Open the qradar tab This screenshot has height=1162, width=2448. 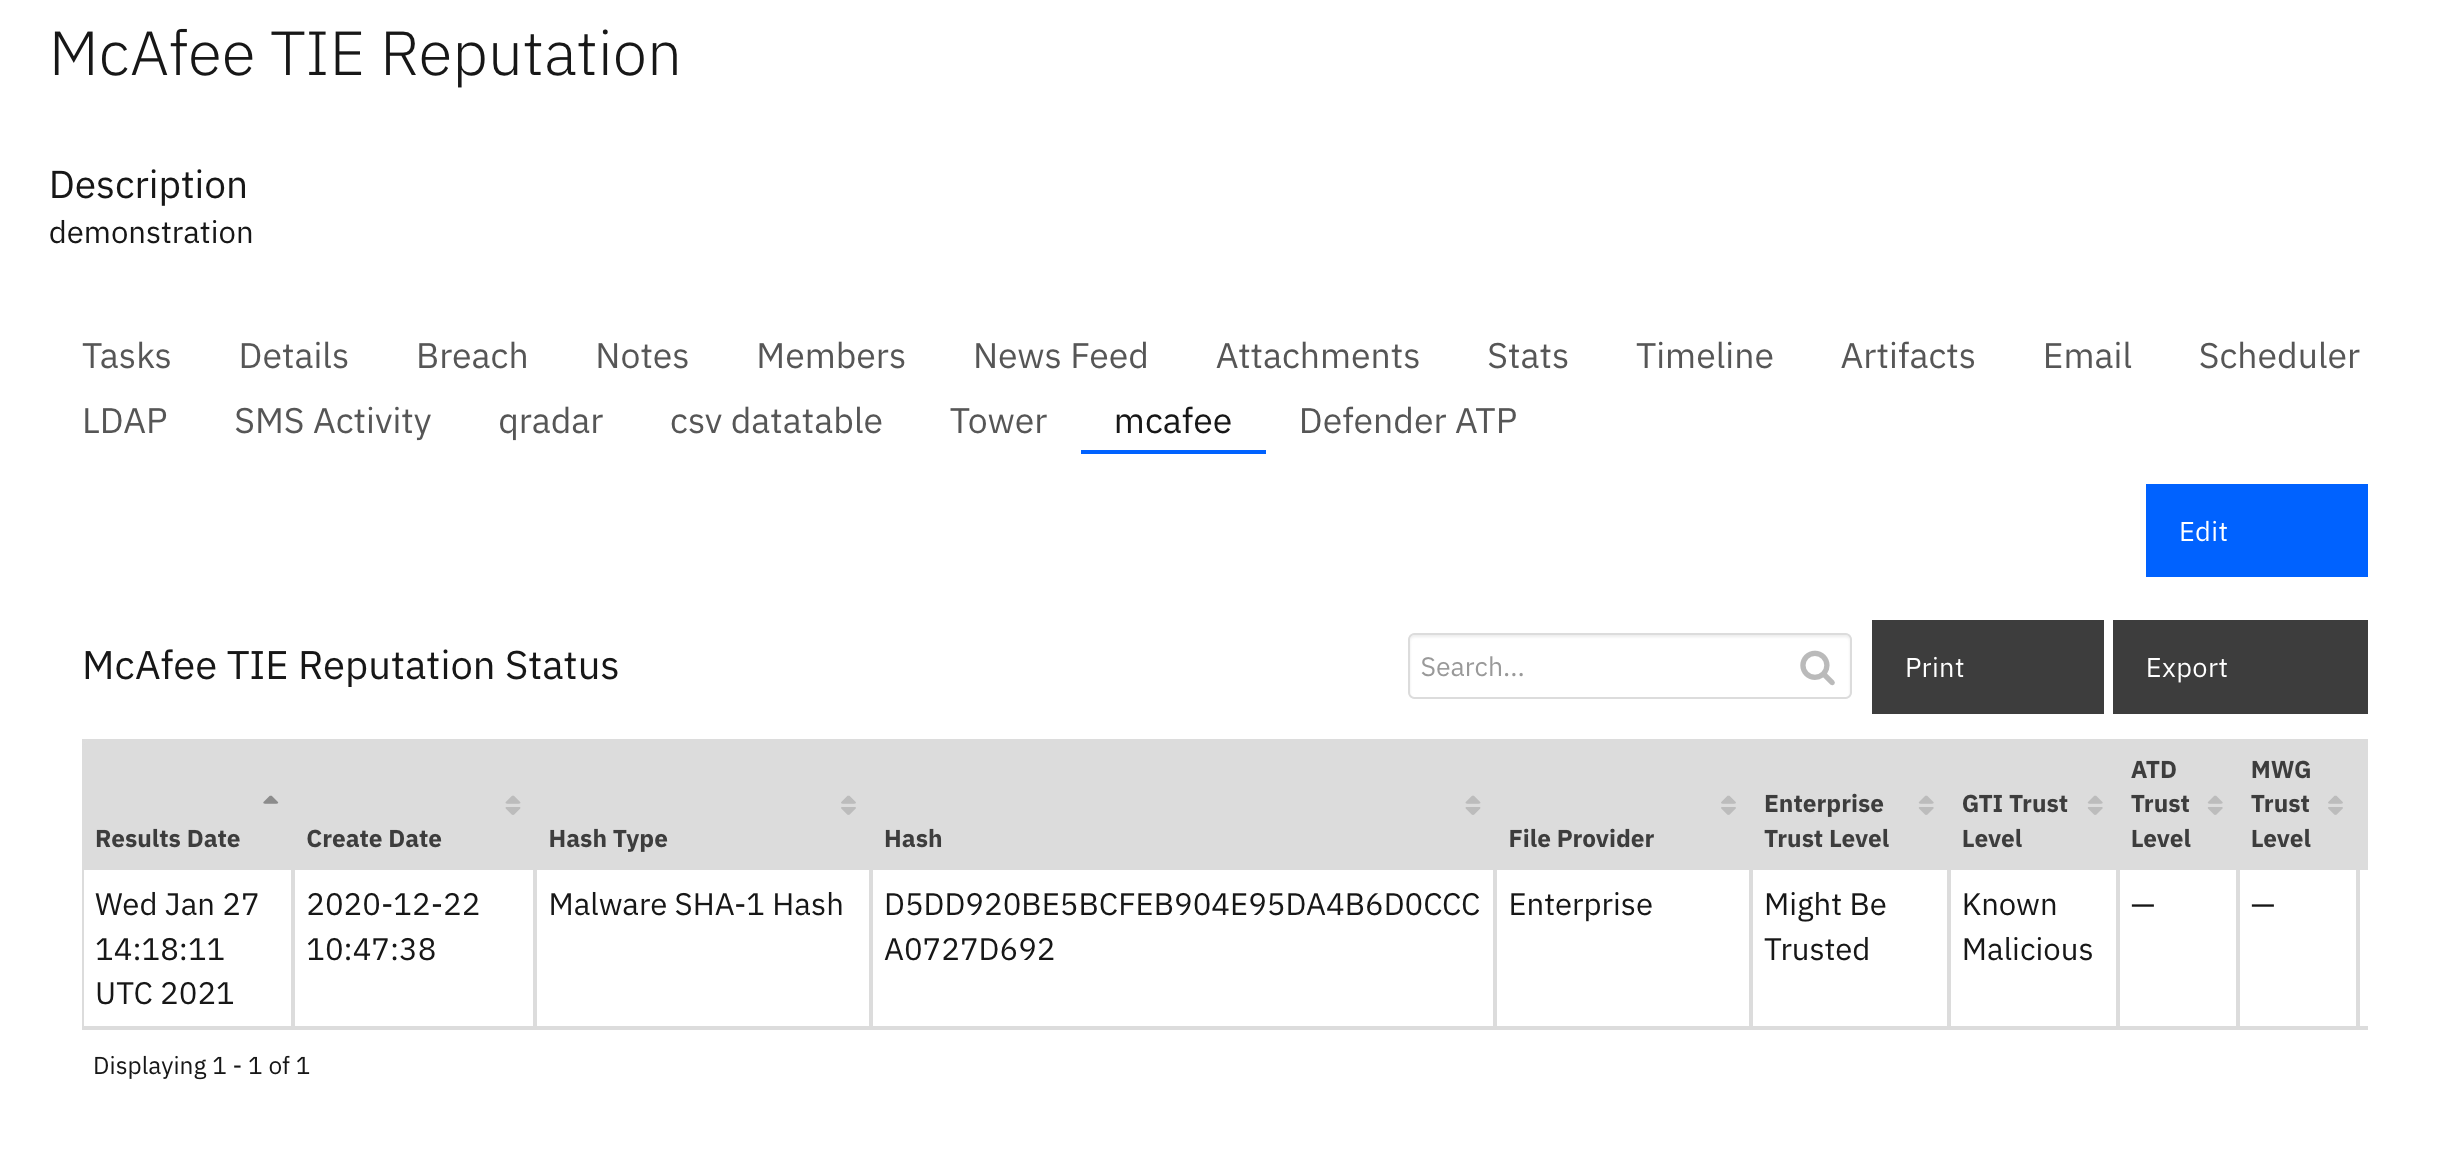[550, 421]
